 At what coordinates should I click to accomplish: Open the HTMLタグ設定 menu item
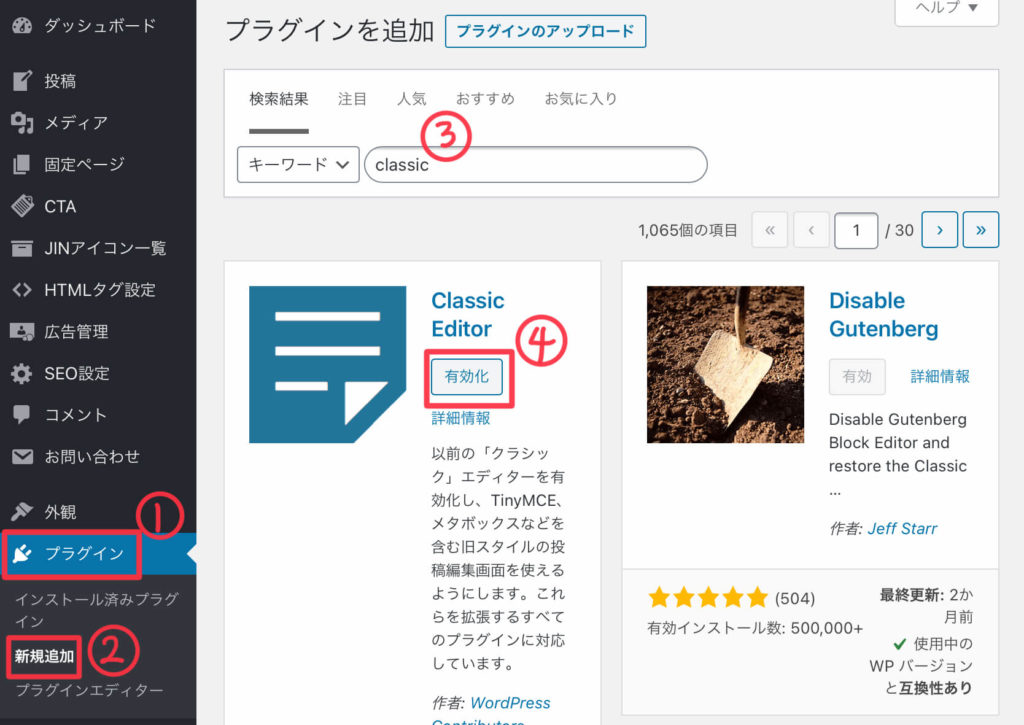(x=98, y=289)
